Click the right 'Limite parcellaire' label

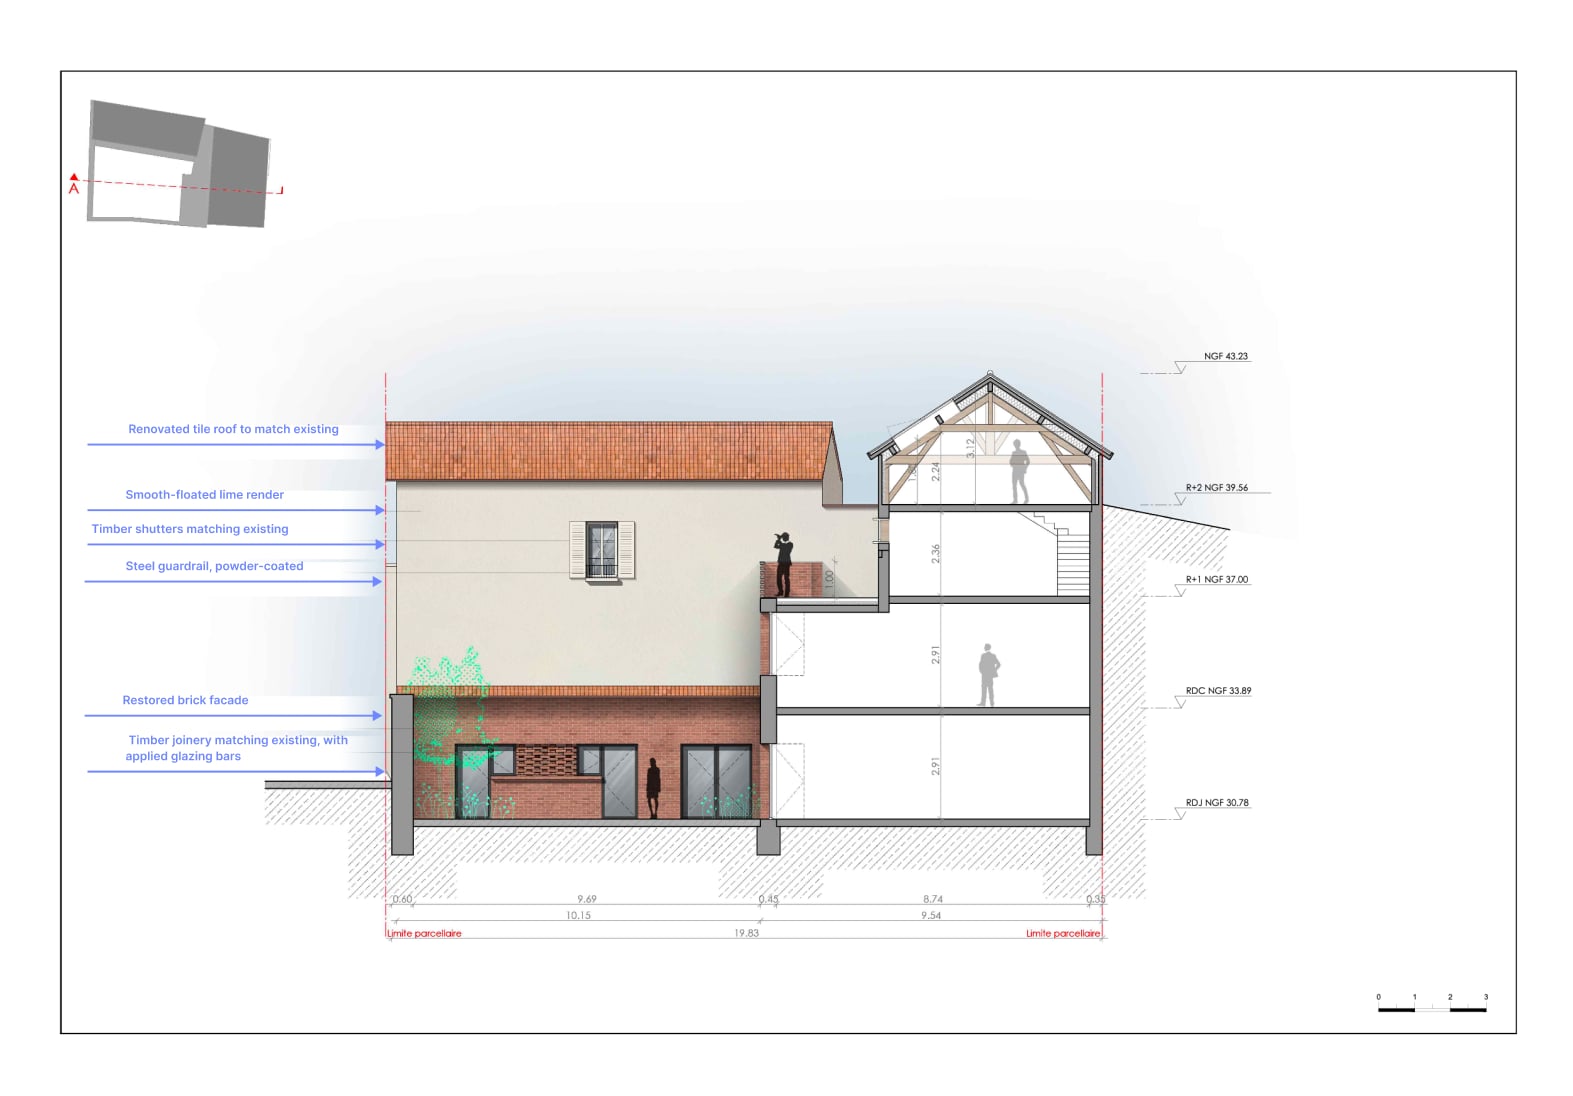[1063, 933]
